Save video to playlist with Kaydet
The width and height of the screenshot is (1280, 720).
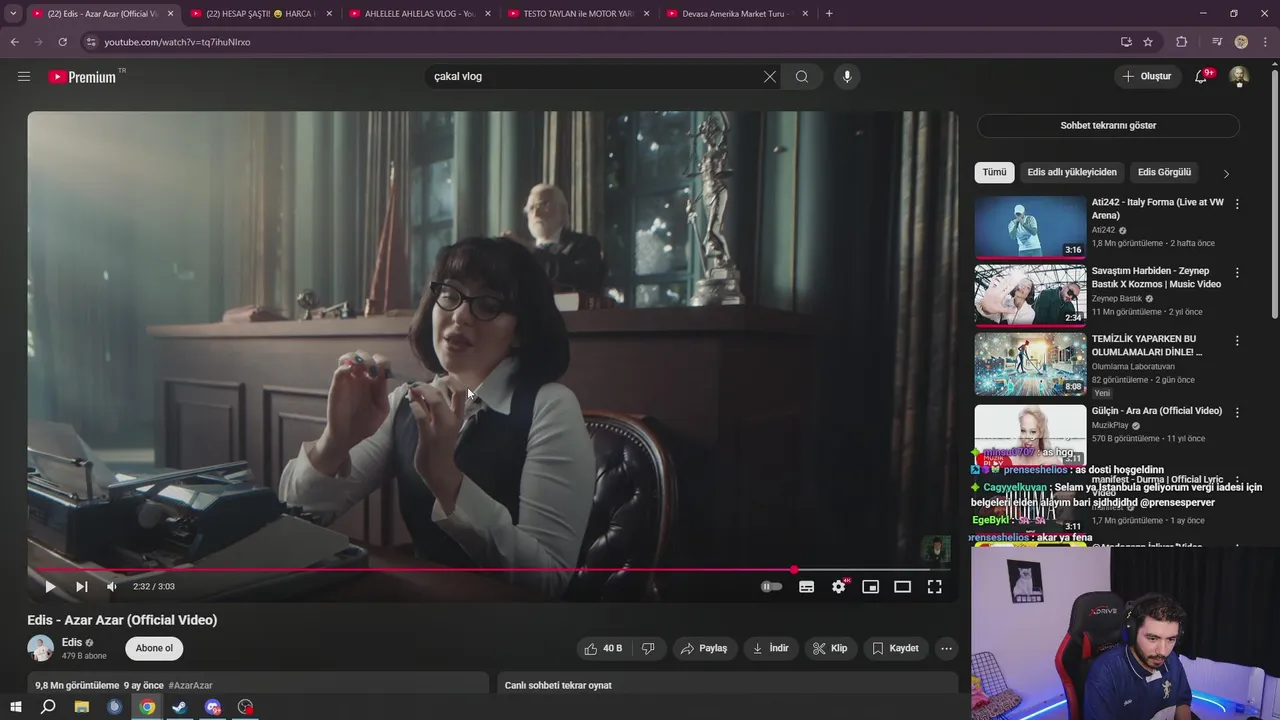895,648
